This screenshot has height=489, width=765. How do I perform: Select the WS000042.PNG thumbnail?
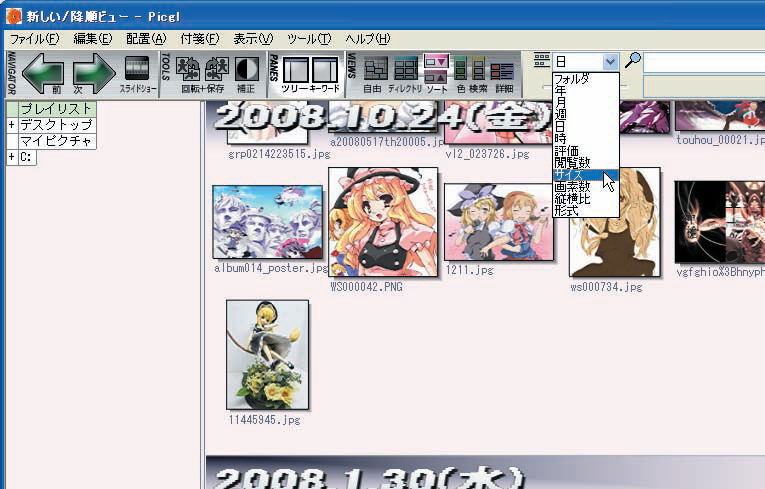383,222
